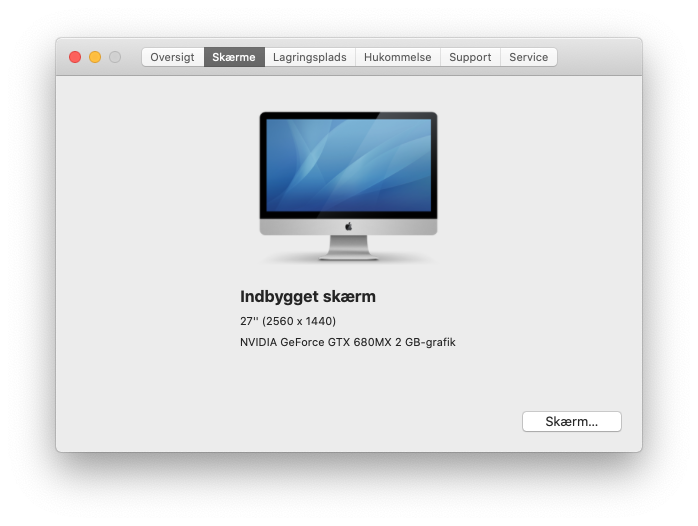698x526 pixels.
Task: Switch to the Oversigt tab
Action: pos(173,57)
